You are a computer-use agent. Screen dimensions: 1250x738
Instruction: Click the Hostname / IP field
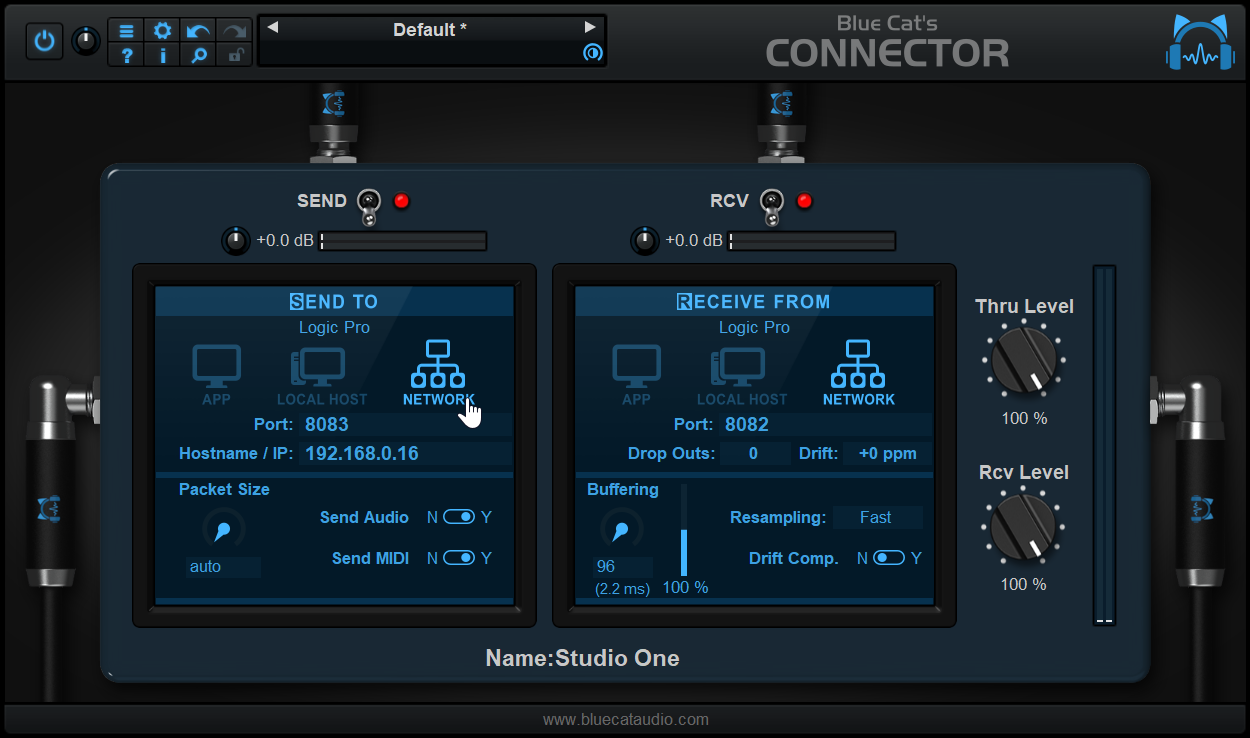pos(406,454)
